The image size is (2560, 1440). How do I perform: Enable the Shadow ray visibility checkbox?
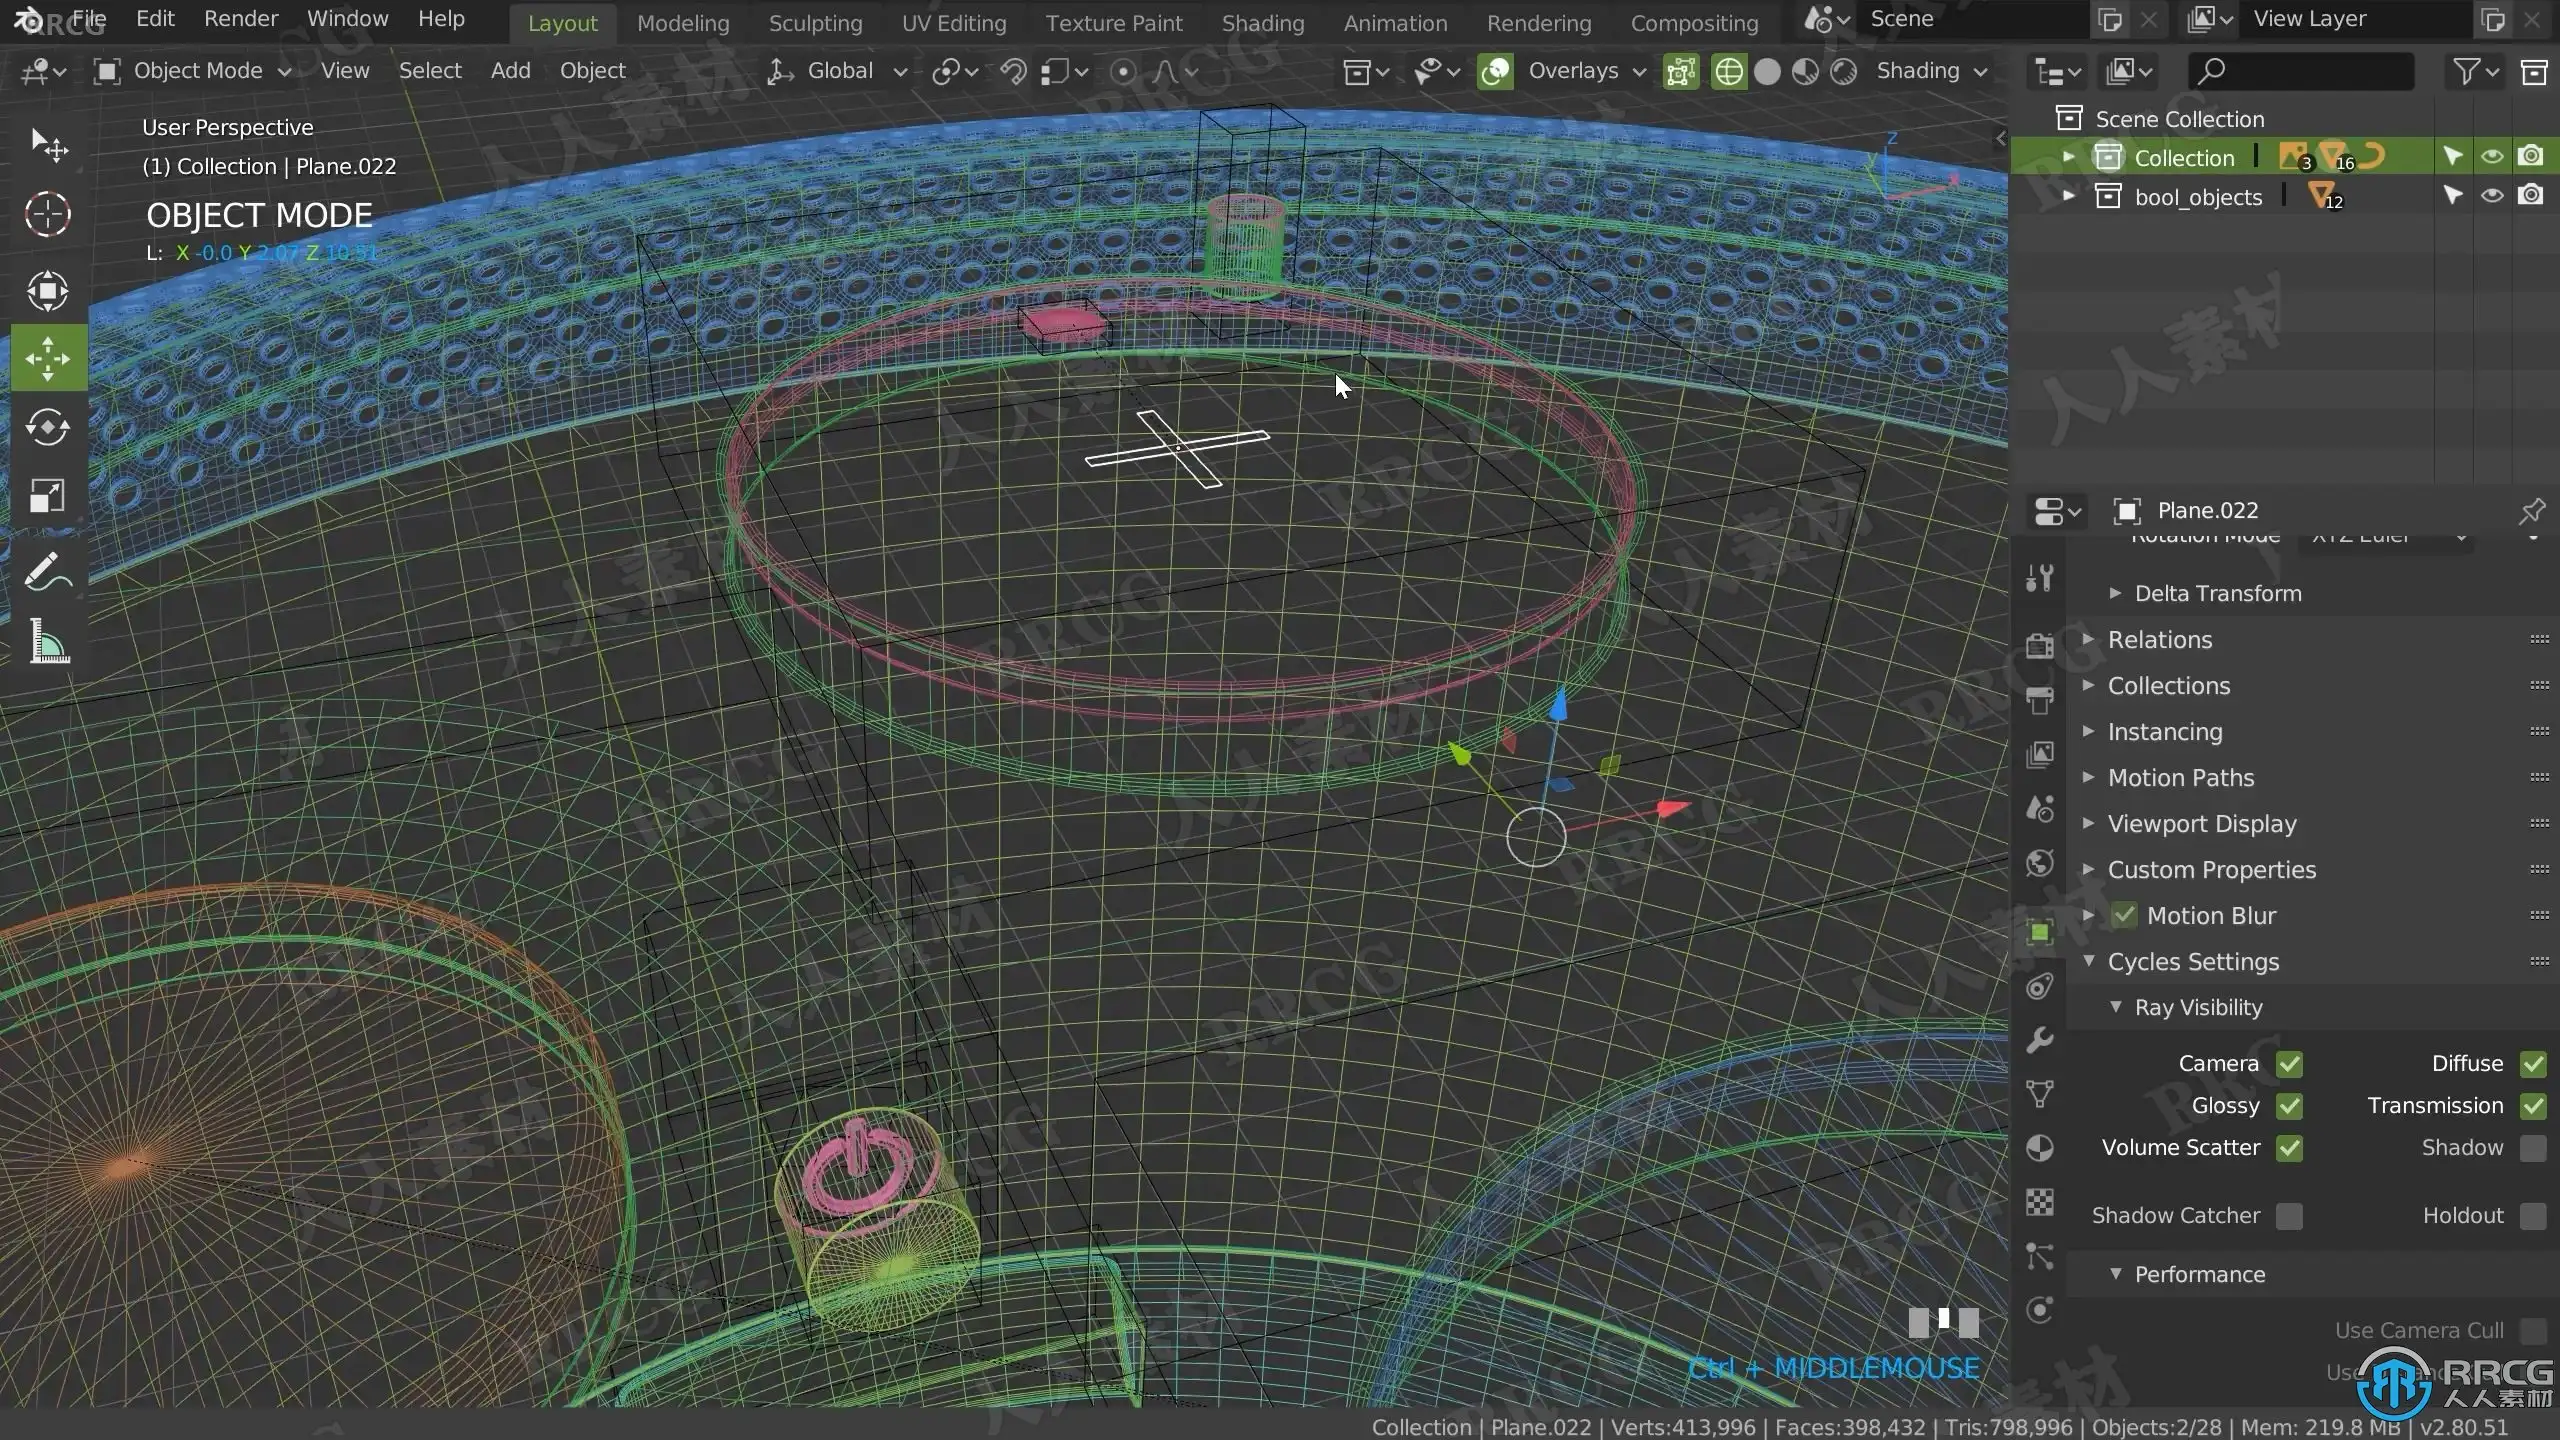click(x=2532, y=1148)
